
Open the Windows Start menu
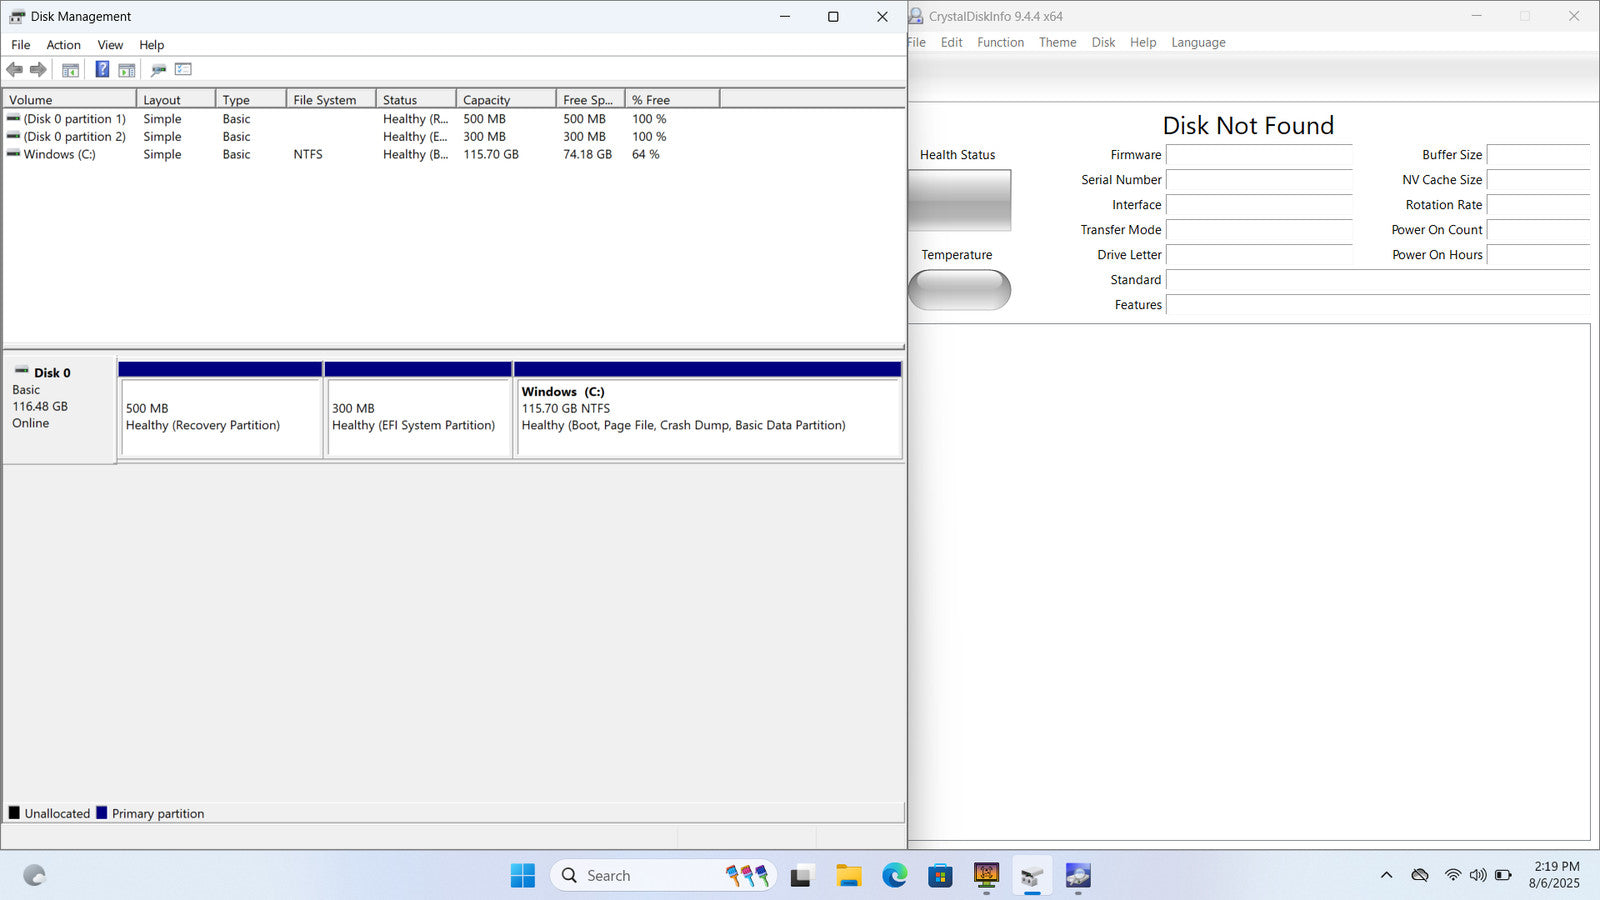pyautogui.click(x=522, y=876)
